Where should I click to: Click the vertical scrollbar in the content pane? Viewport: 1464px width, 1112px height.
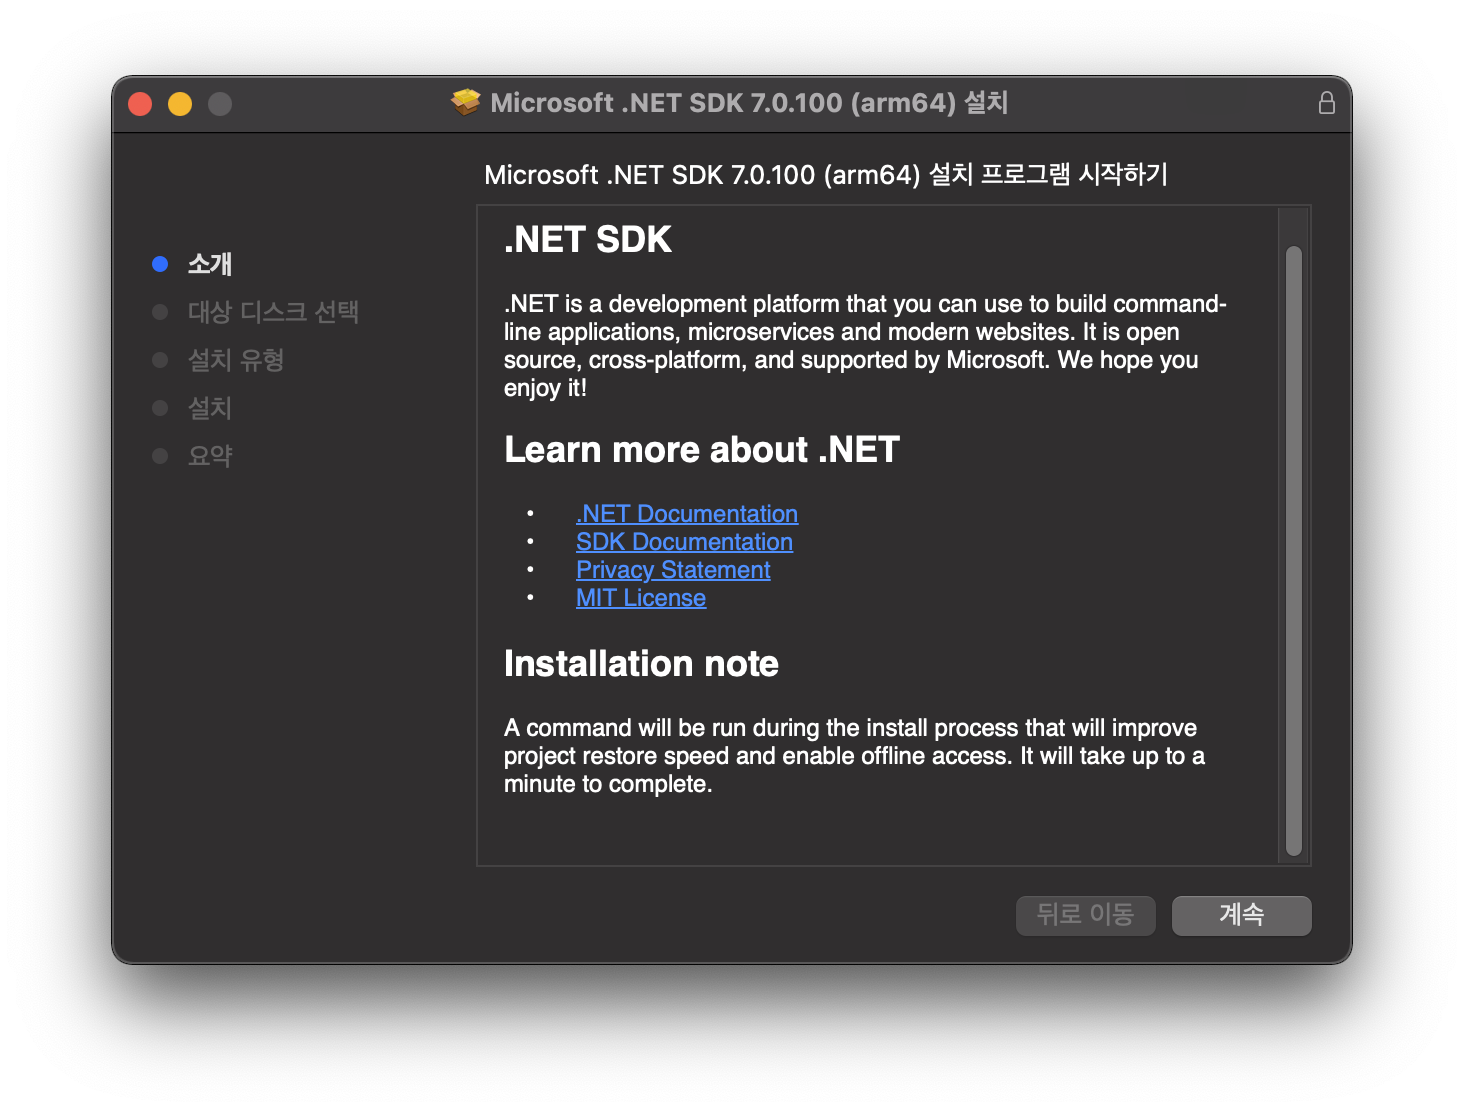1294,551
